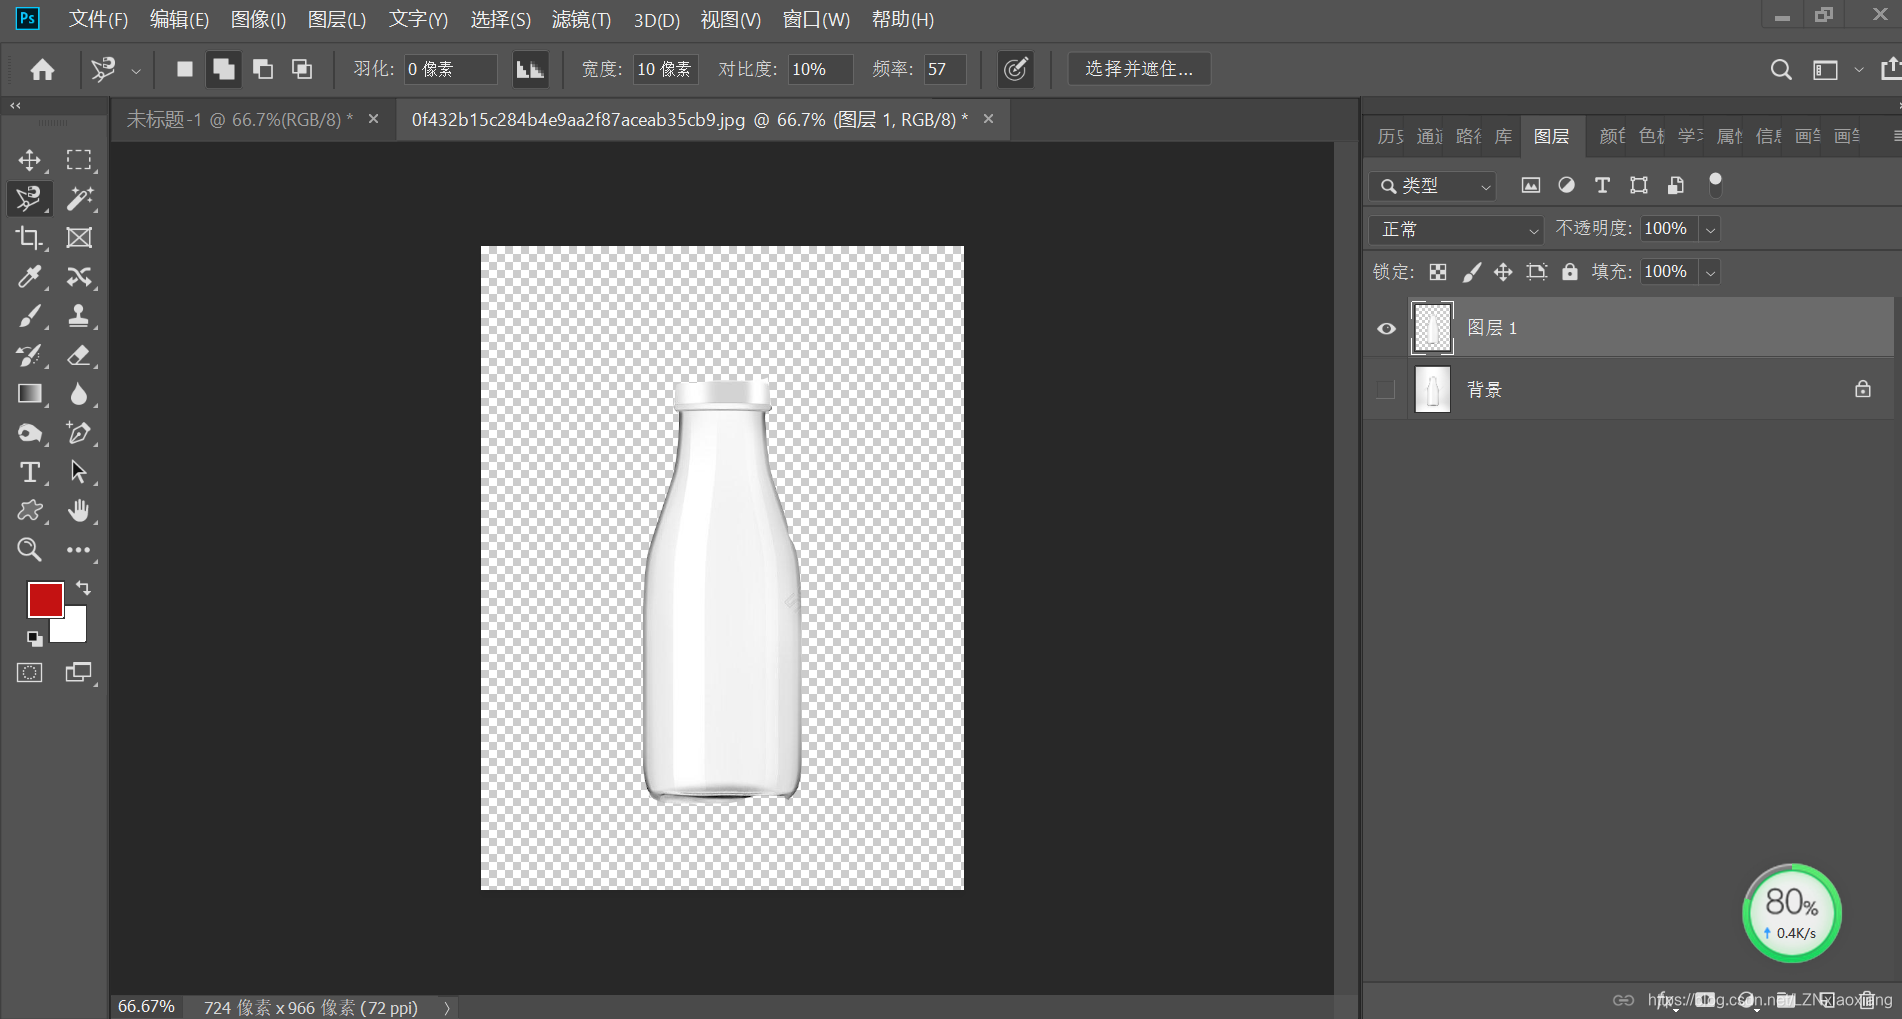Screen dimensions: 1902x1019
Task: Select the Pen tool
Action: point(78,433)
